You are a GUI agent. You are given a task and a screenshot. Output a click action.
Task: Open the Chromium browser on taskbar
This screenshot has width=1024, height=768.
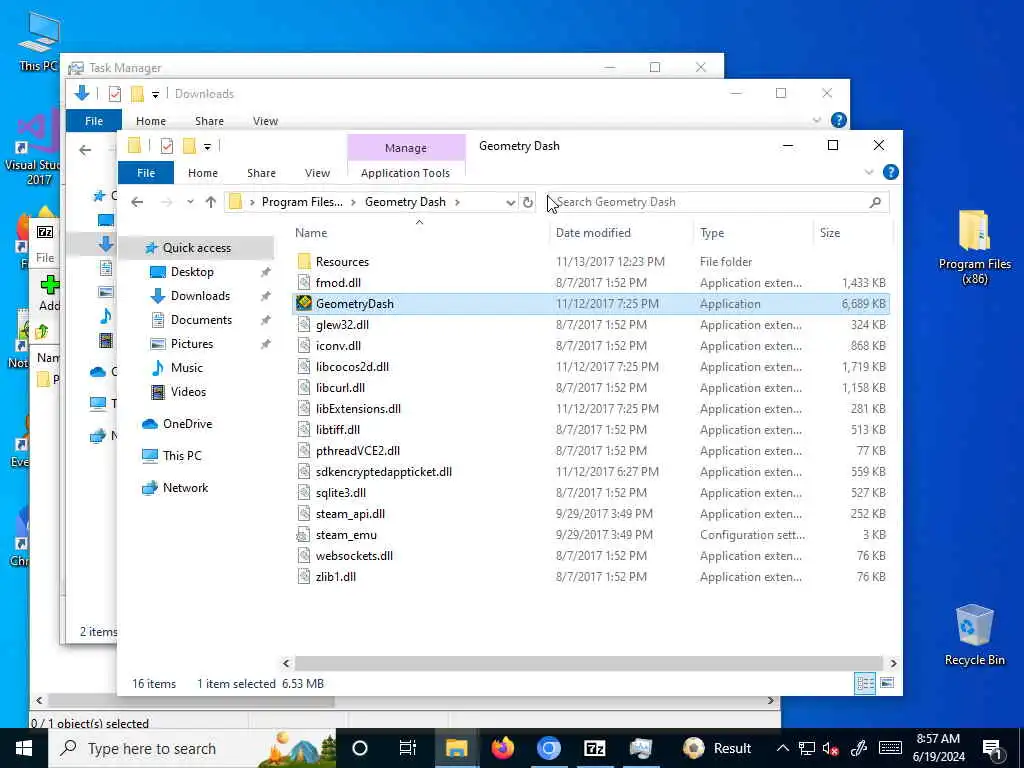coord(549,748)
